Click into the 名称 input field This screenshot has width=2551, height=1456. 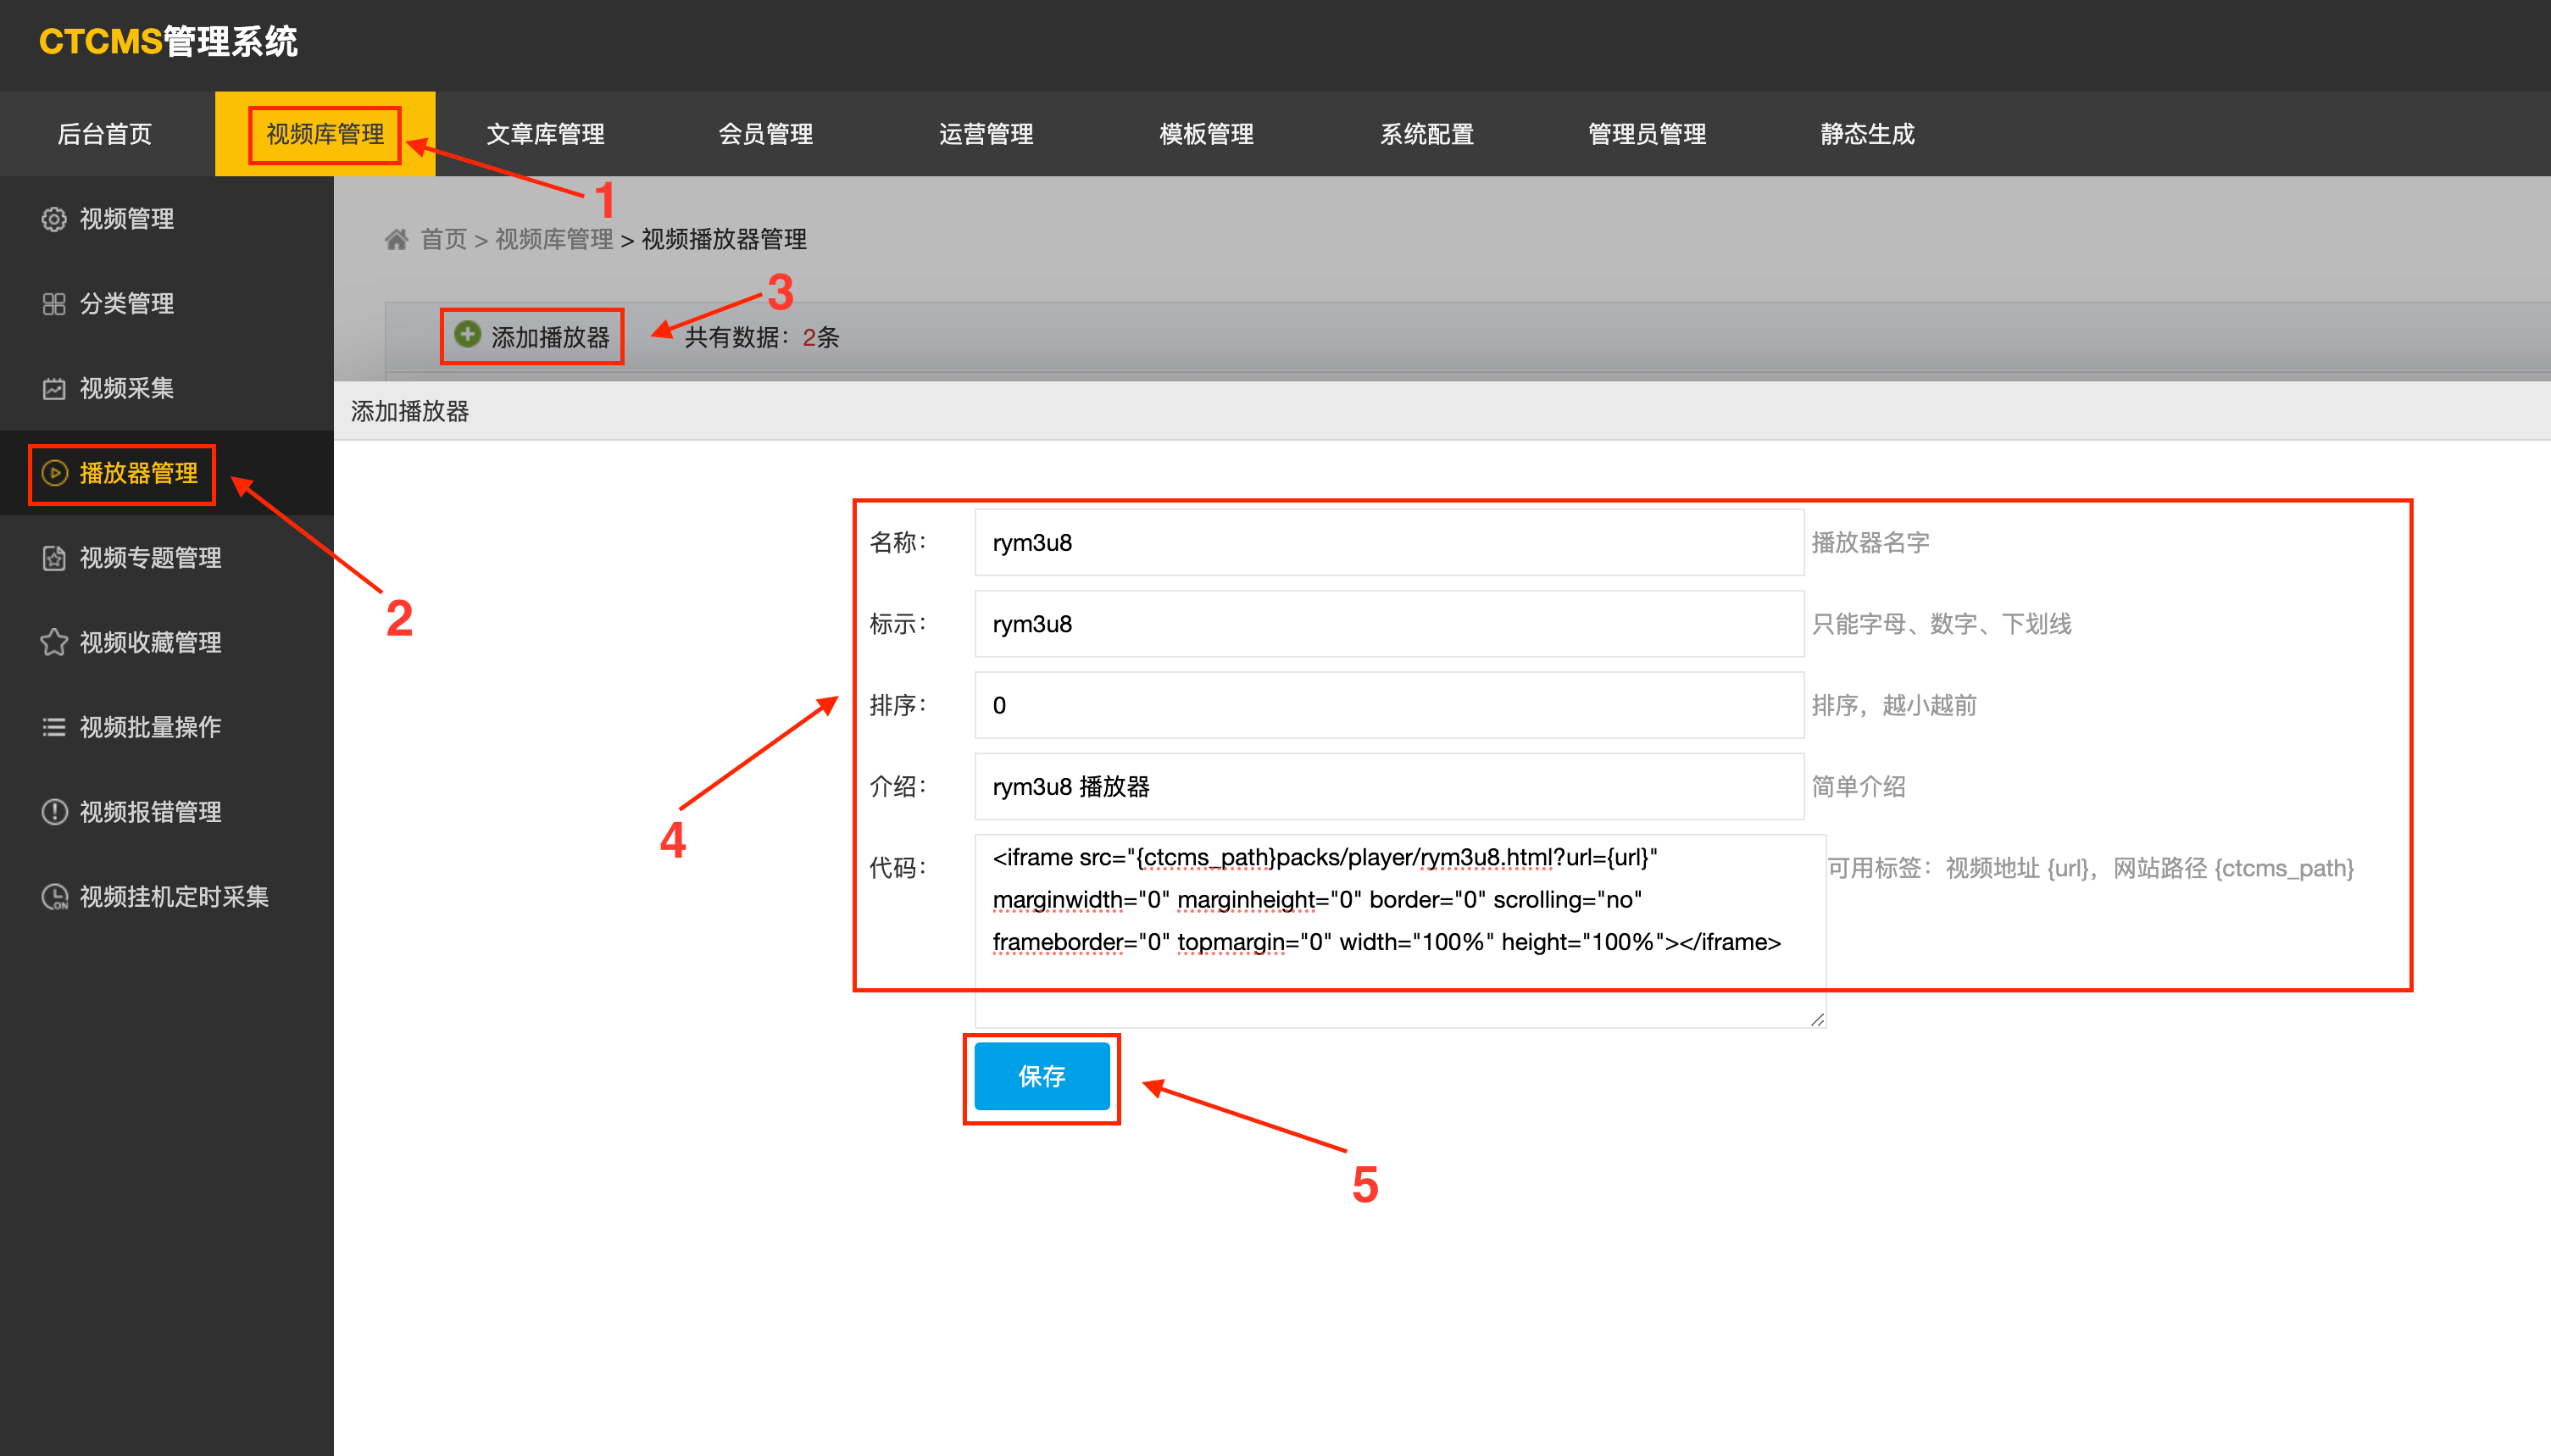pyautogui.click(x=1388, y=543)
